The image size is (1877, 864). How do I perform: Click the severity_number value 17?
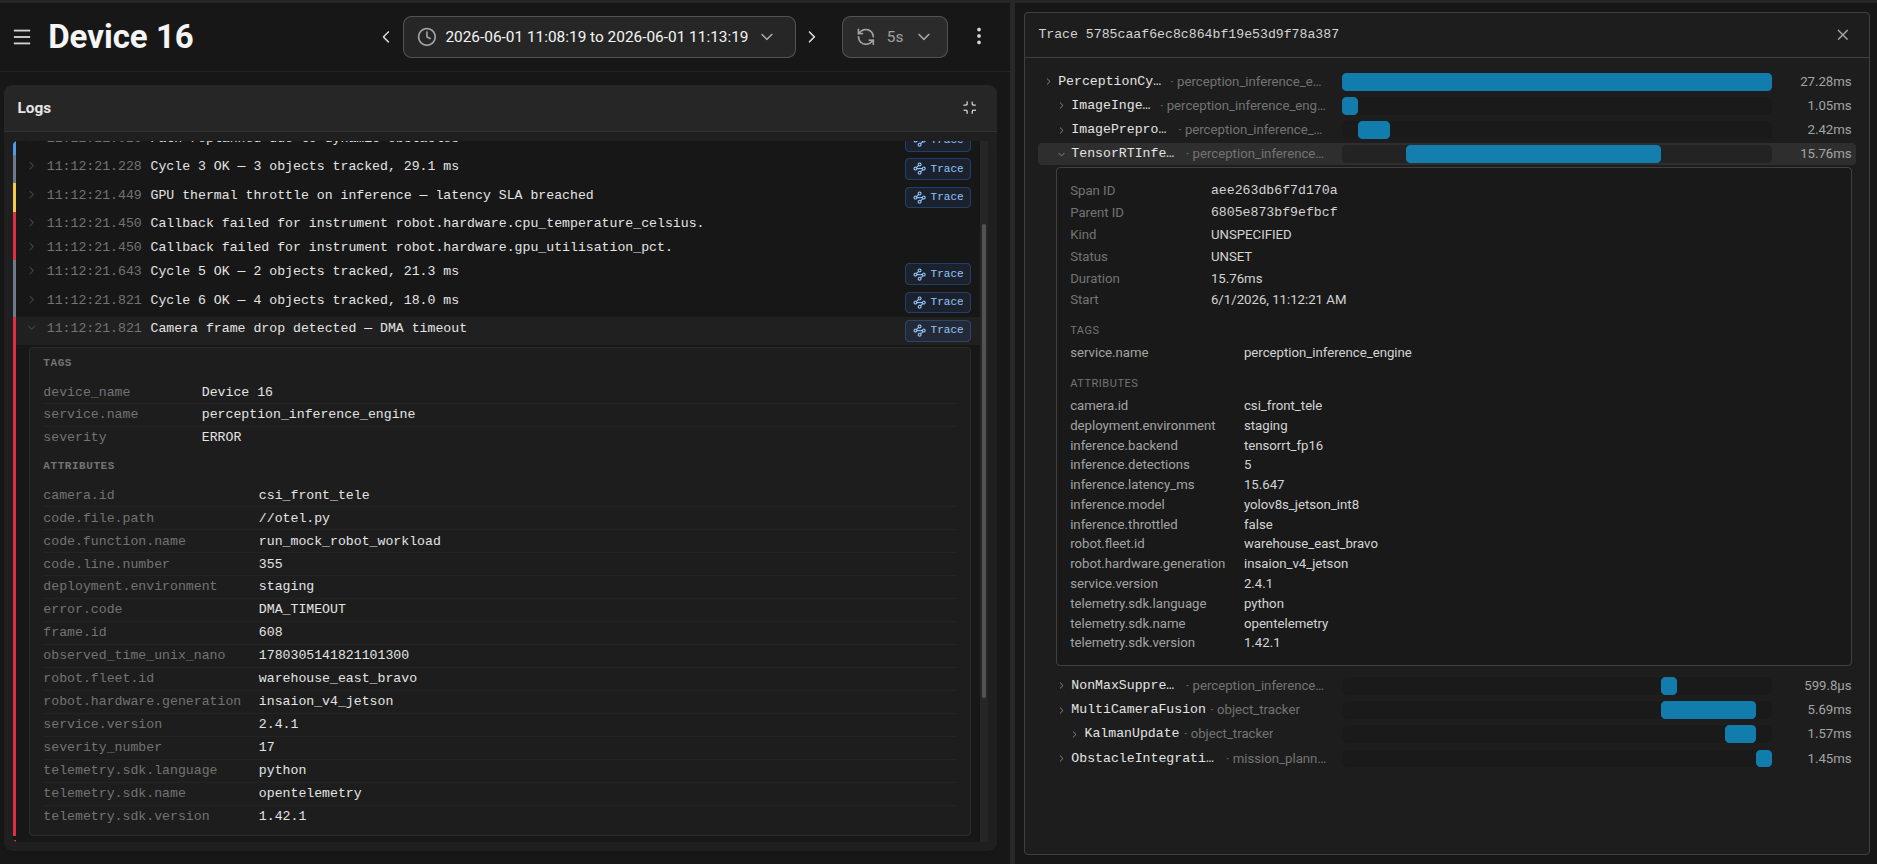pos(266,747)
